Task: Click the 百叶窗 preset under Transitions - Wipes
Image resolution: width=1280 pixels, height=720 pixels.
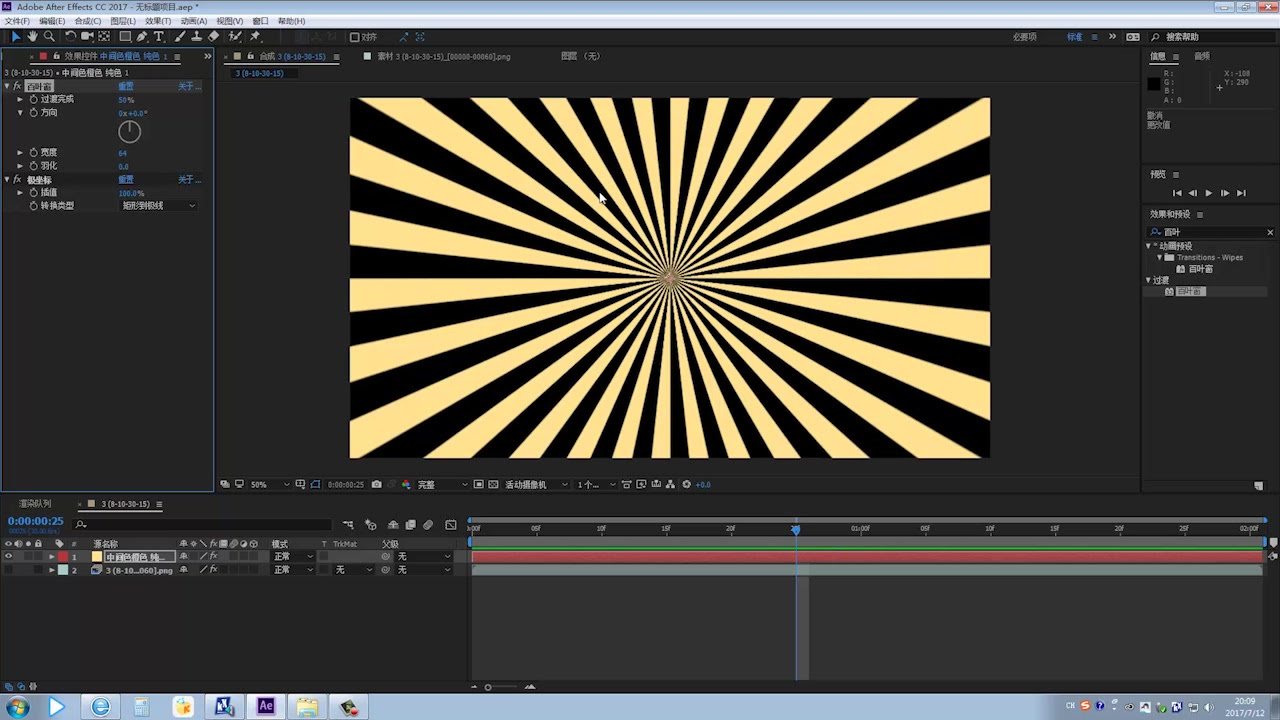Action: point(1200,269)
